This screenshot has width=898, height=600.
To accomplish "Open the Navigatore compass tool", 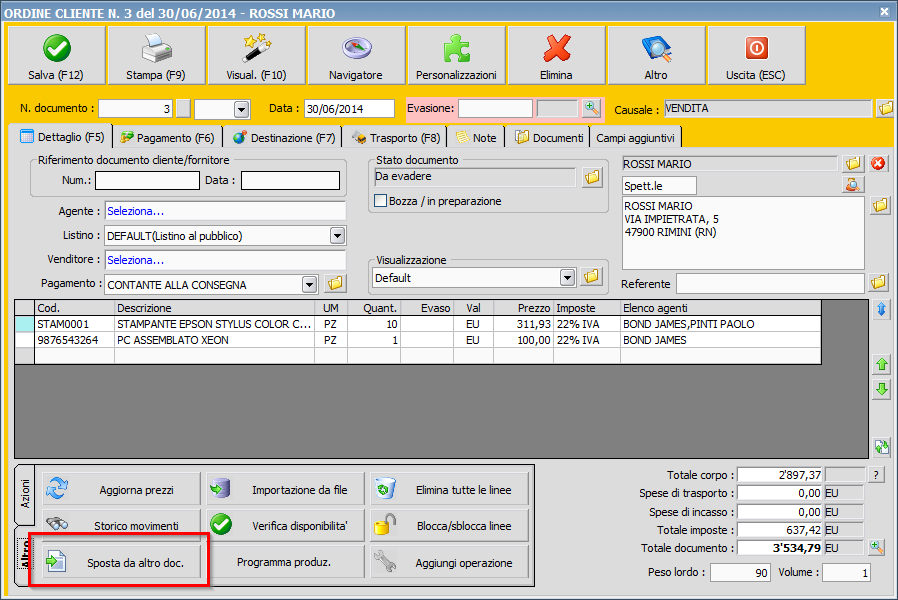I will click(x=356, y=55).
